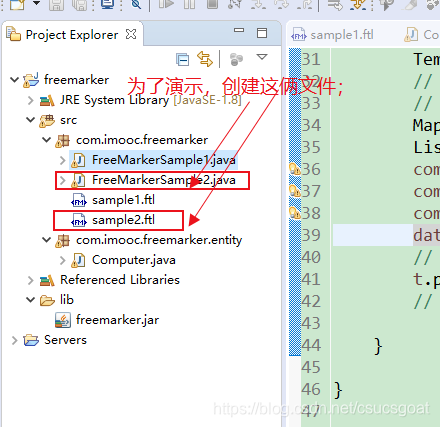Maximize the Project Explorer panel
The height and width of the screenshot is (427, 440).
262,33
